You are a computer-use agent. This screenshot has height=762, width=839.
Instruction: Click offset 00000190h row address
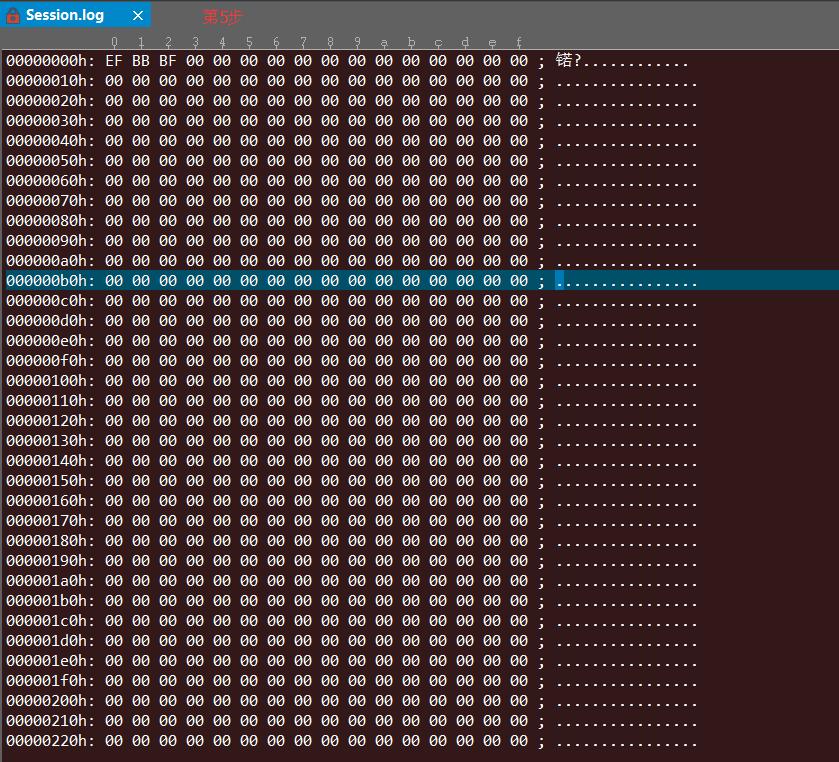(50, 561)
